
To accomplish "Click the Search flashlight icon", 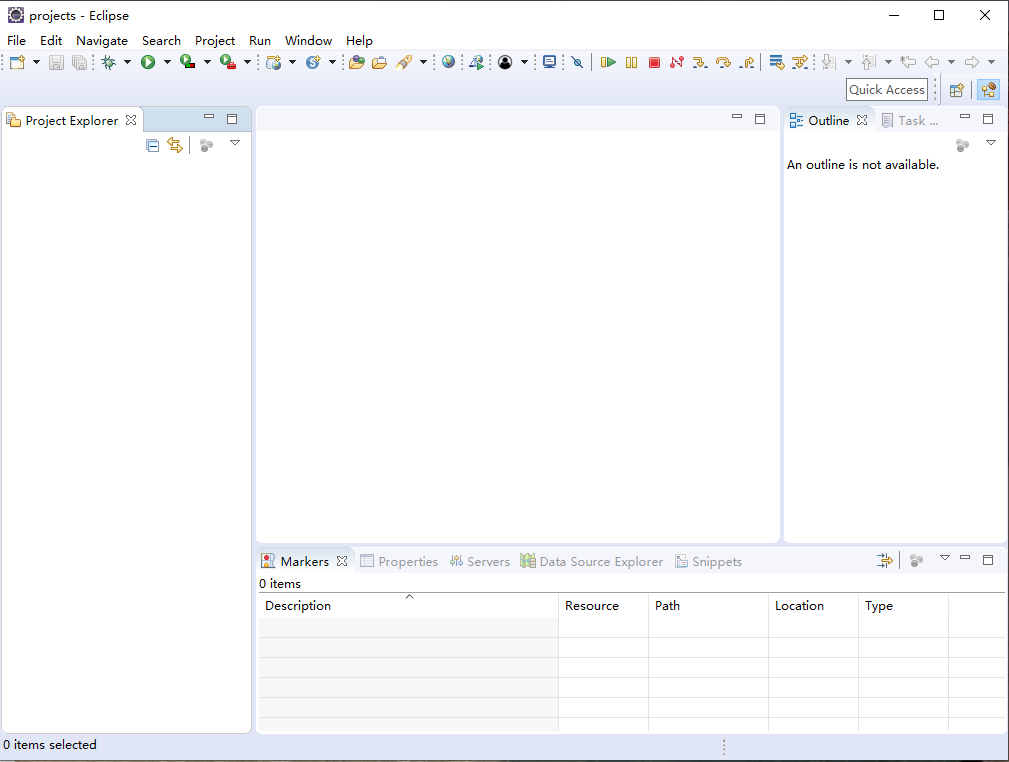I will [404, 62].
